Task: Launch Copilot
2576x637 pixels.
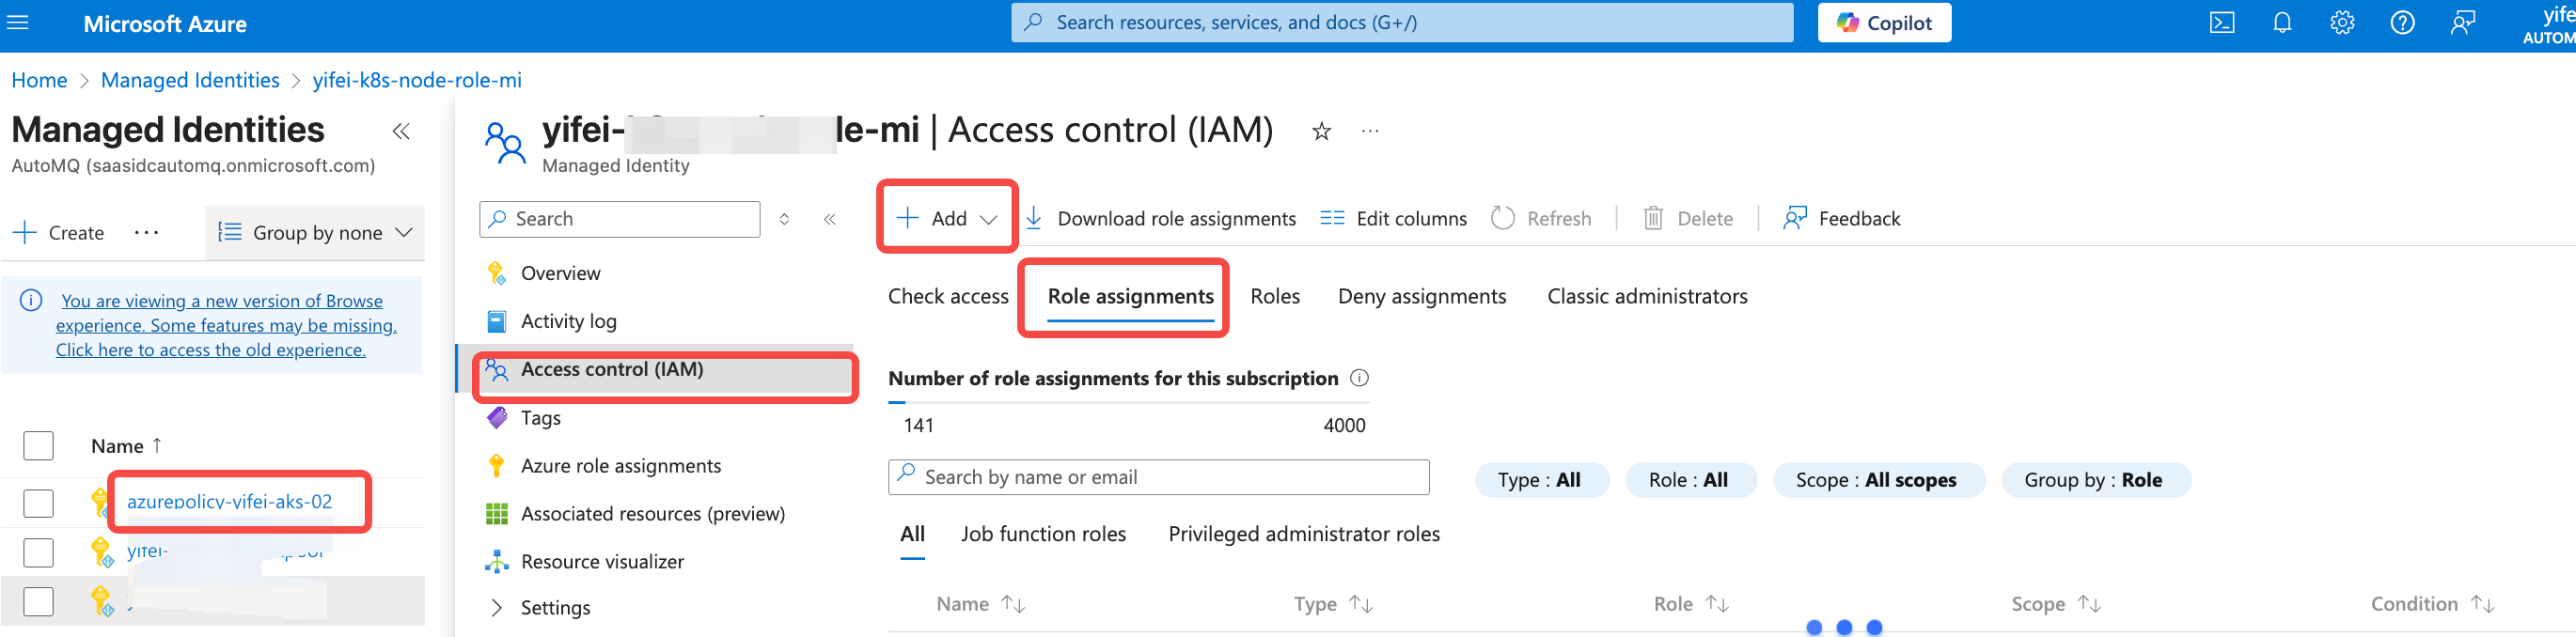Action: (x=1884, y=23)
